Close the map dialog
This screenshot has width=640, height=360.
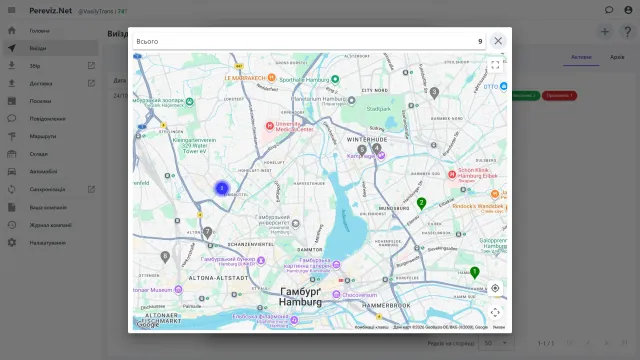point(498,41)
